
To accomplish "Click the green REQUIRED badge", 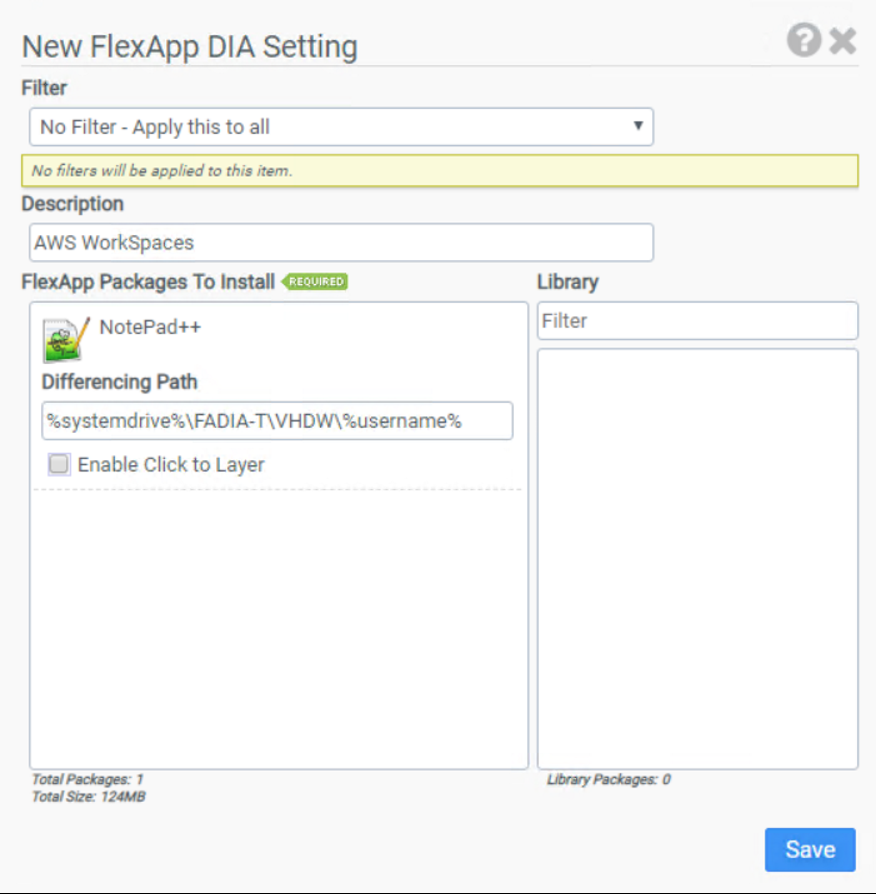I will [315, 282].
